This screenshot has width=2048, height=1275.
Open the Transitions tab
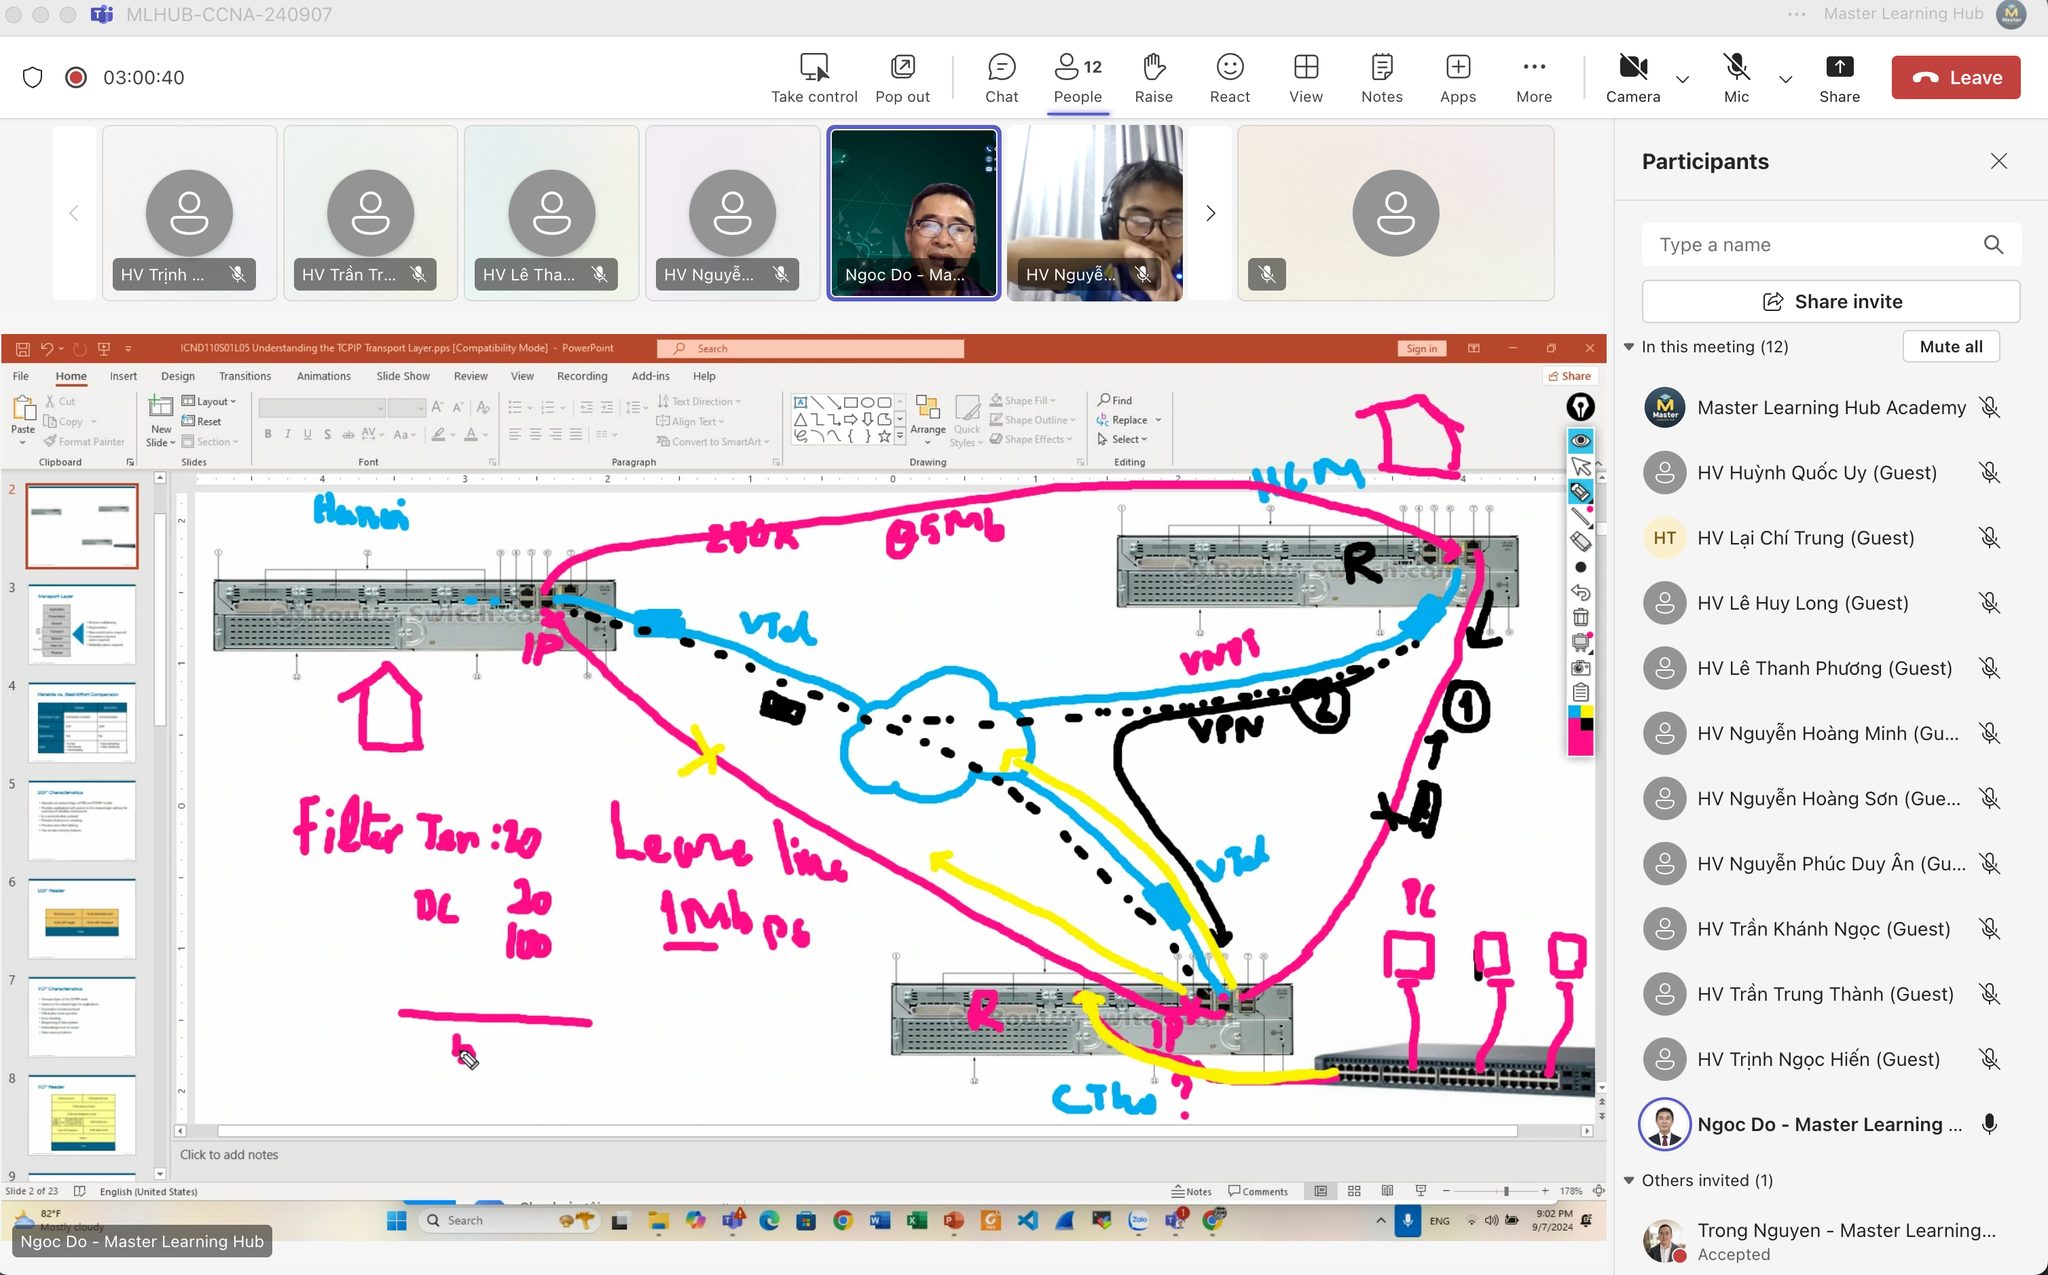coord(245,376)
